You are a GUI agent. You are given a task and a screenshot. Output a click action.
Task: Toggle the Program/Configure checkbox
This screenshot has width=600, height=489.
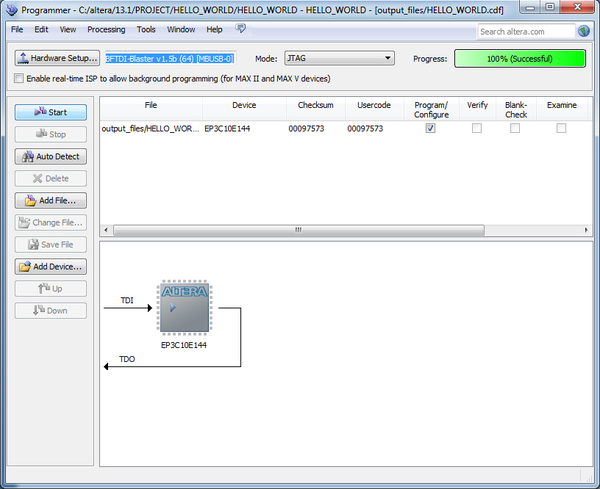[430, 128]
